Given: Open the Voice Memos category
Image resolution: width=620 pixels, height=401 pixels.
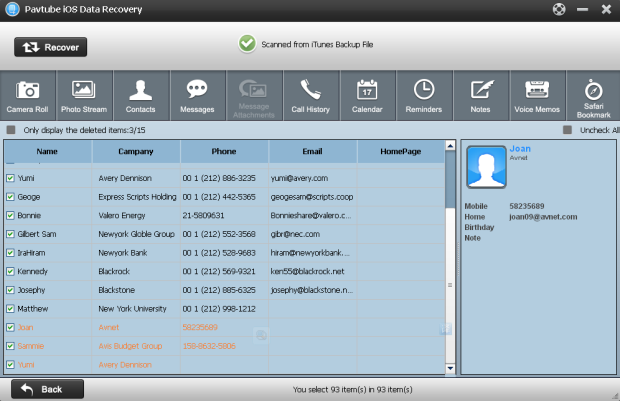Looking at the screenshot, I should (537, 96).
